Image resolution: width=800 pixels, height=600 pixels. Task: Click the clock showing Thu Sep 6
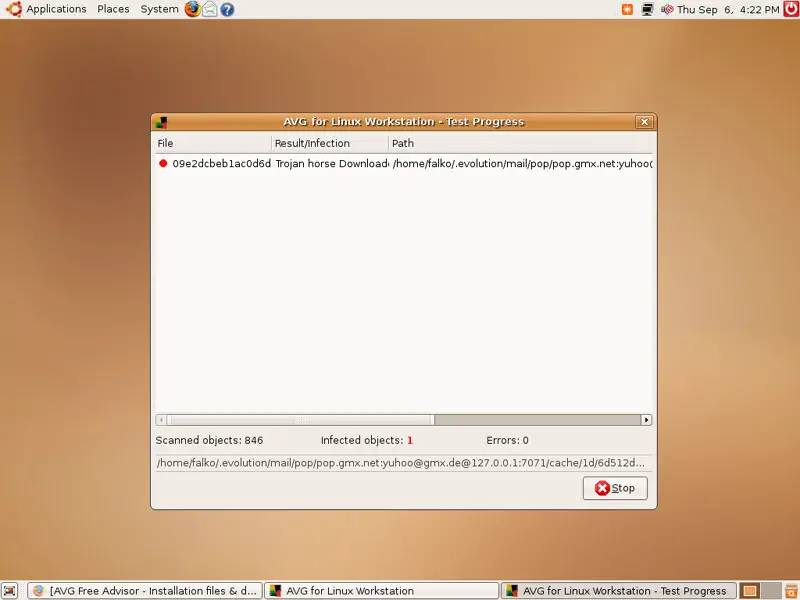click(728, 9)
